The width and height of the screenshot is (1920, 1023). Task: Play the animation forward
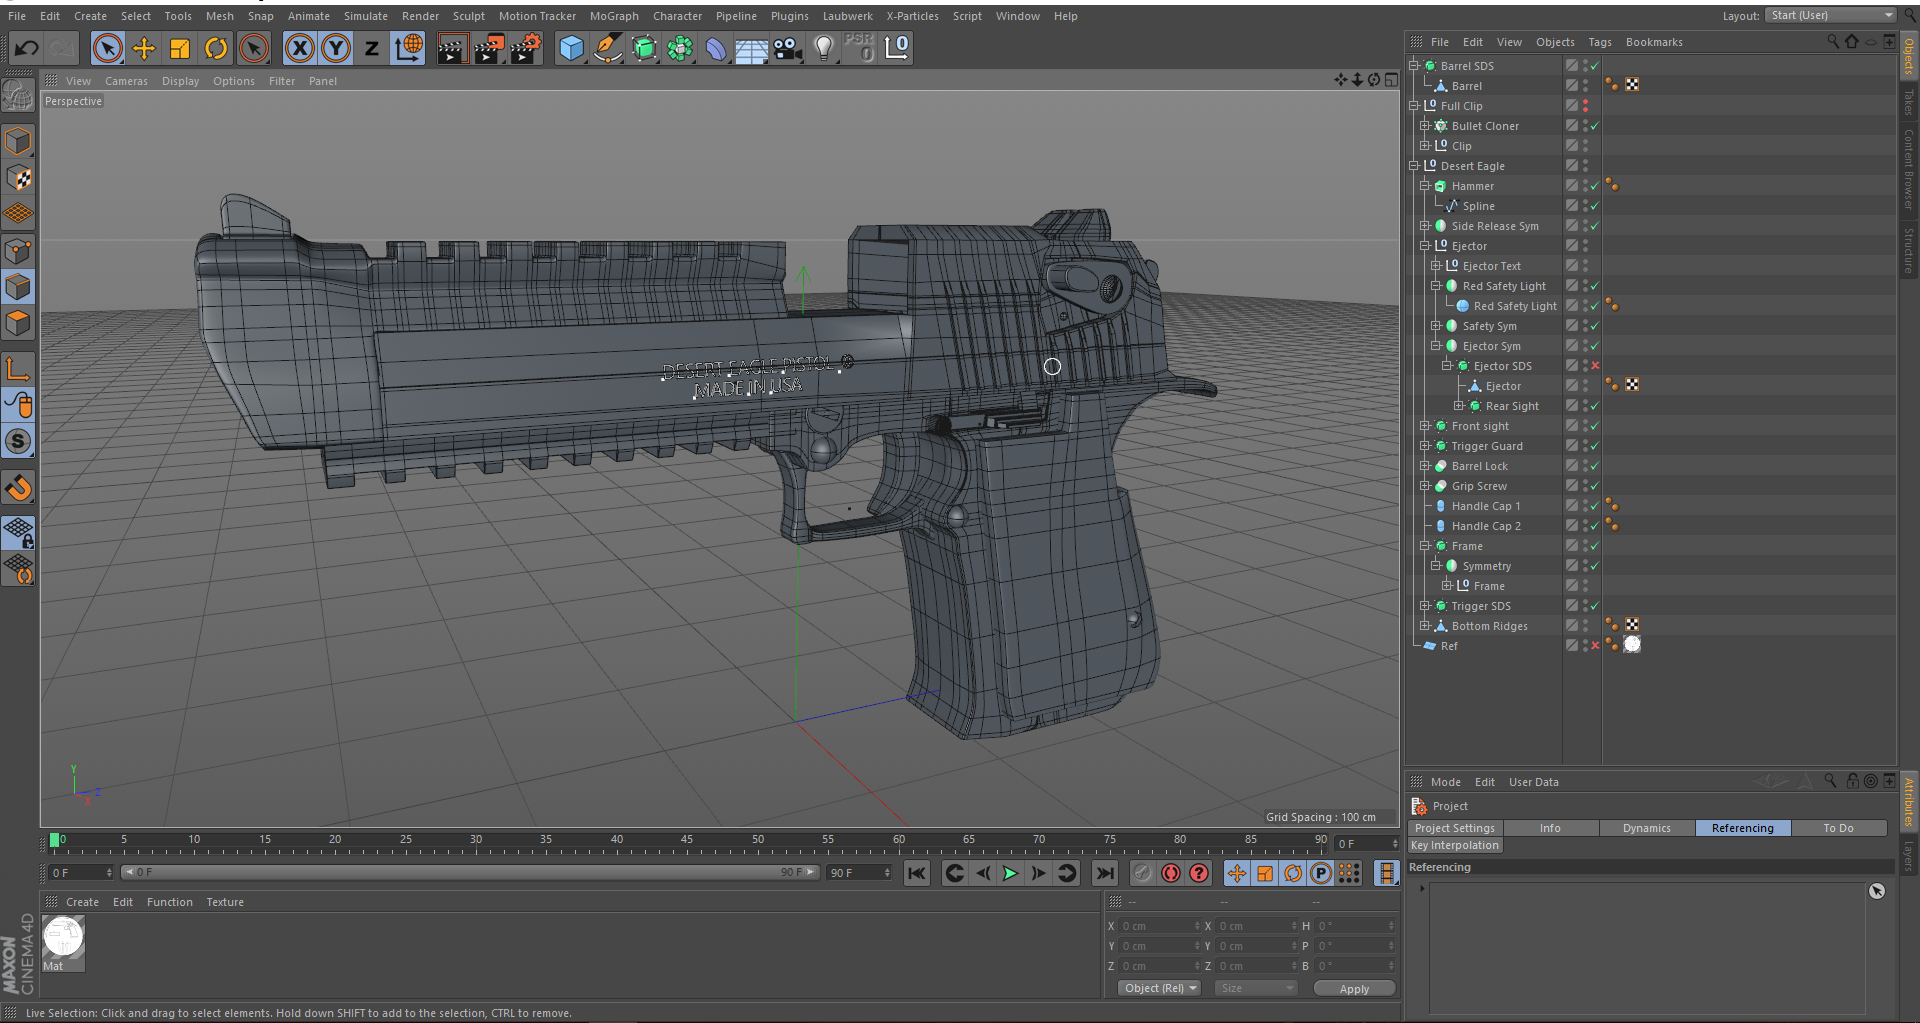tap(1011, 873)
